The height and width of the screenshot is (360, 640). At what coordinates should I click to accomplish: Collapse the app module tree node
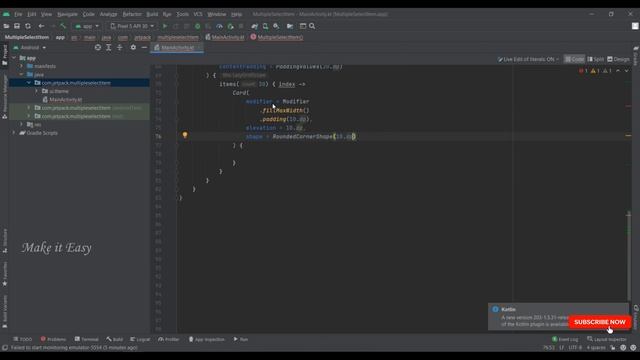[14, 58]
